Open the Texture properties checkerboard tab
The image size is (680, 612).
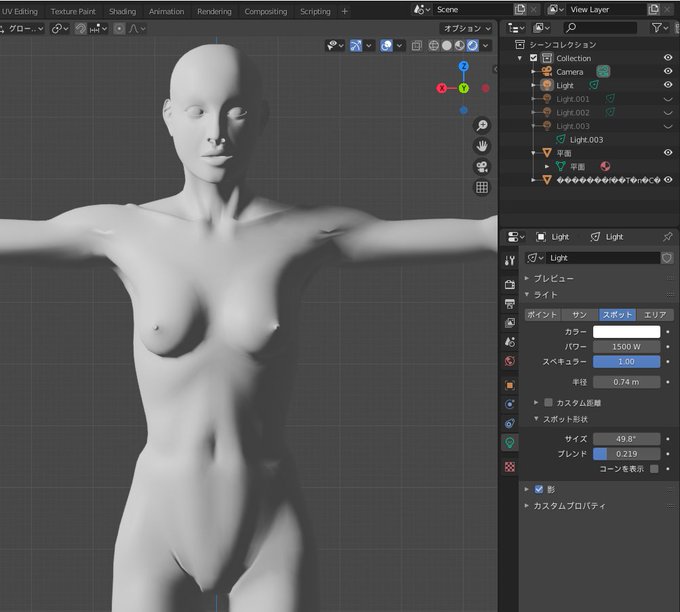[510, 466]
